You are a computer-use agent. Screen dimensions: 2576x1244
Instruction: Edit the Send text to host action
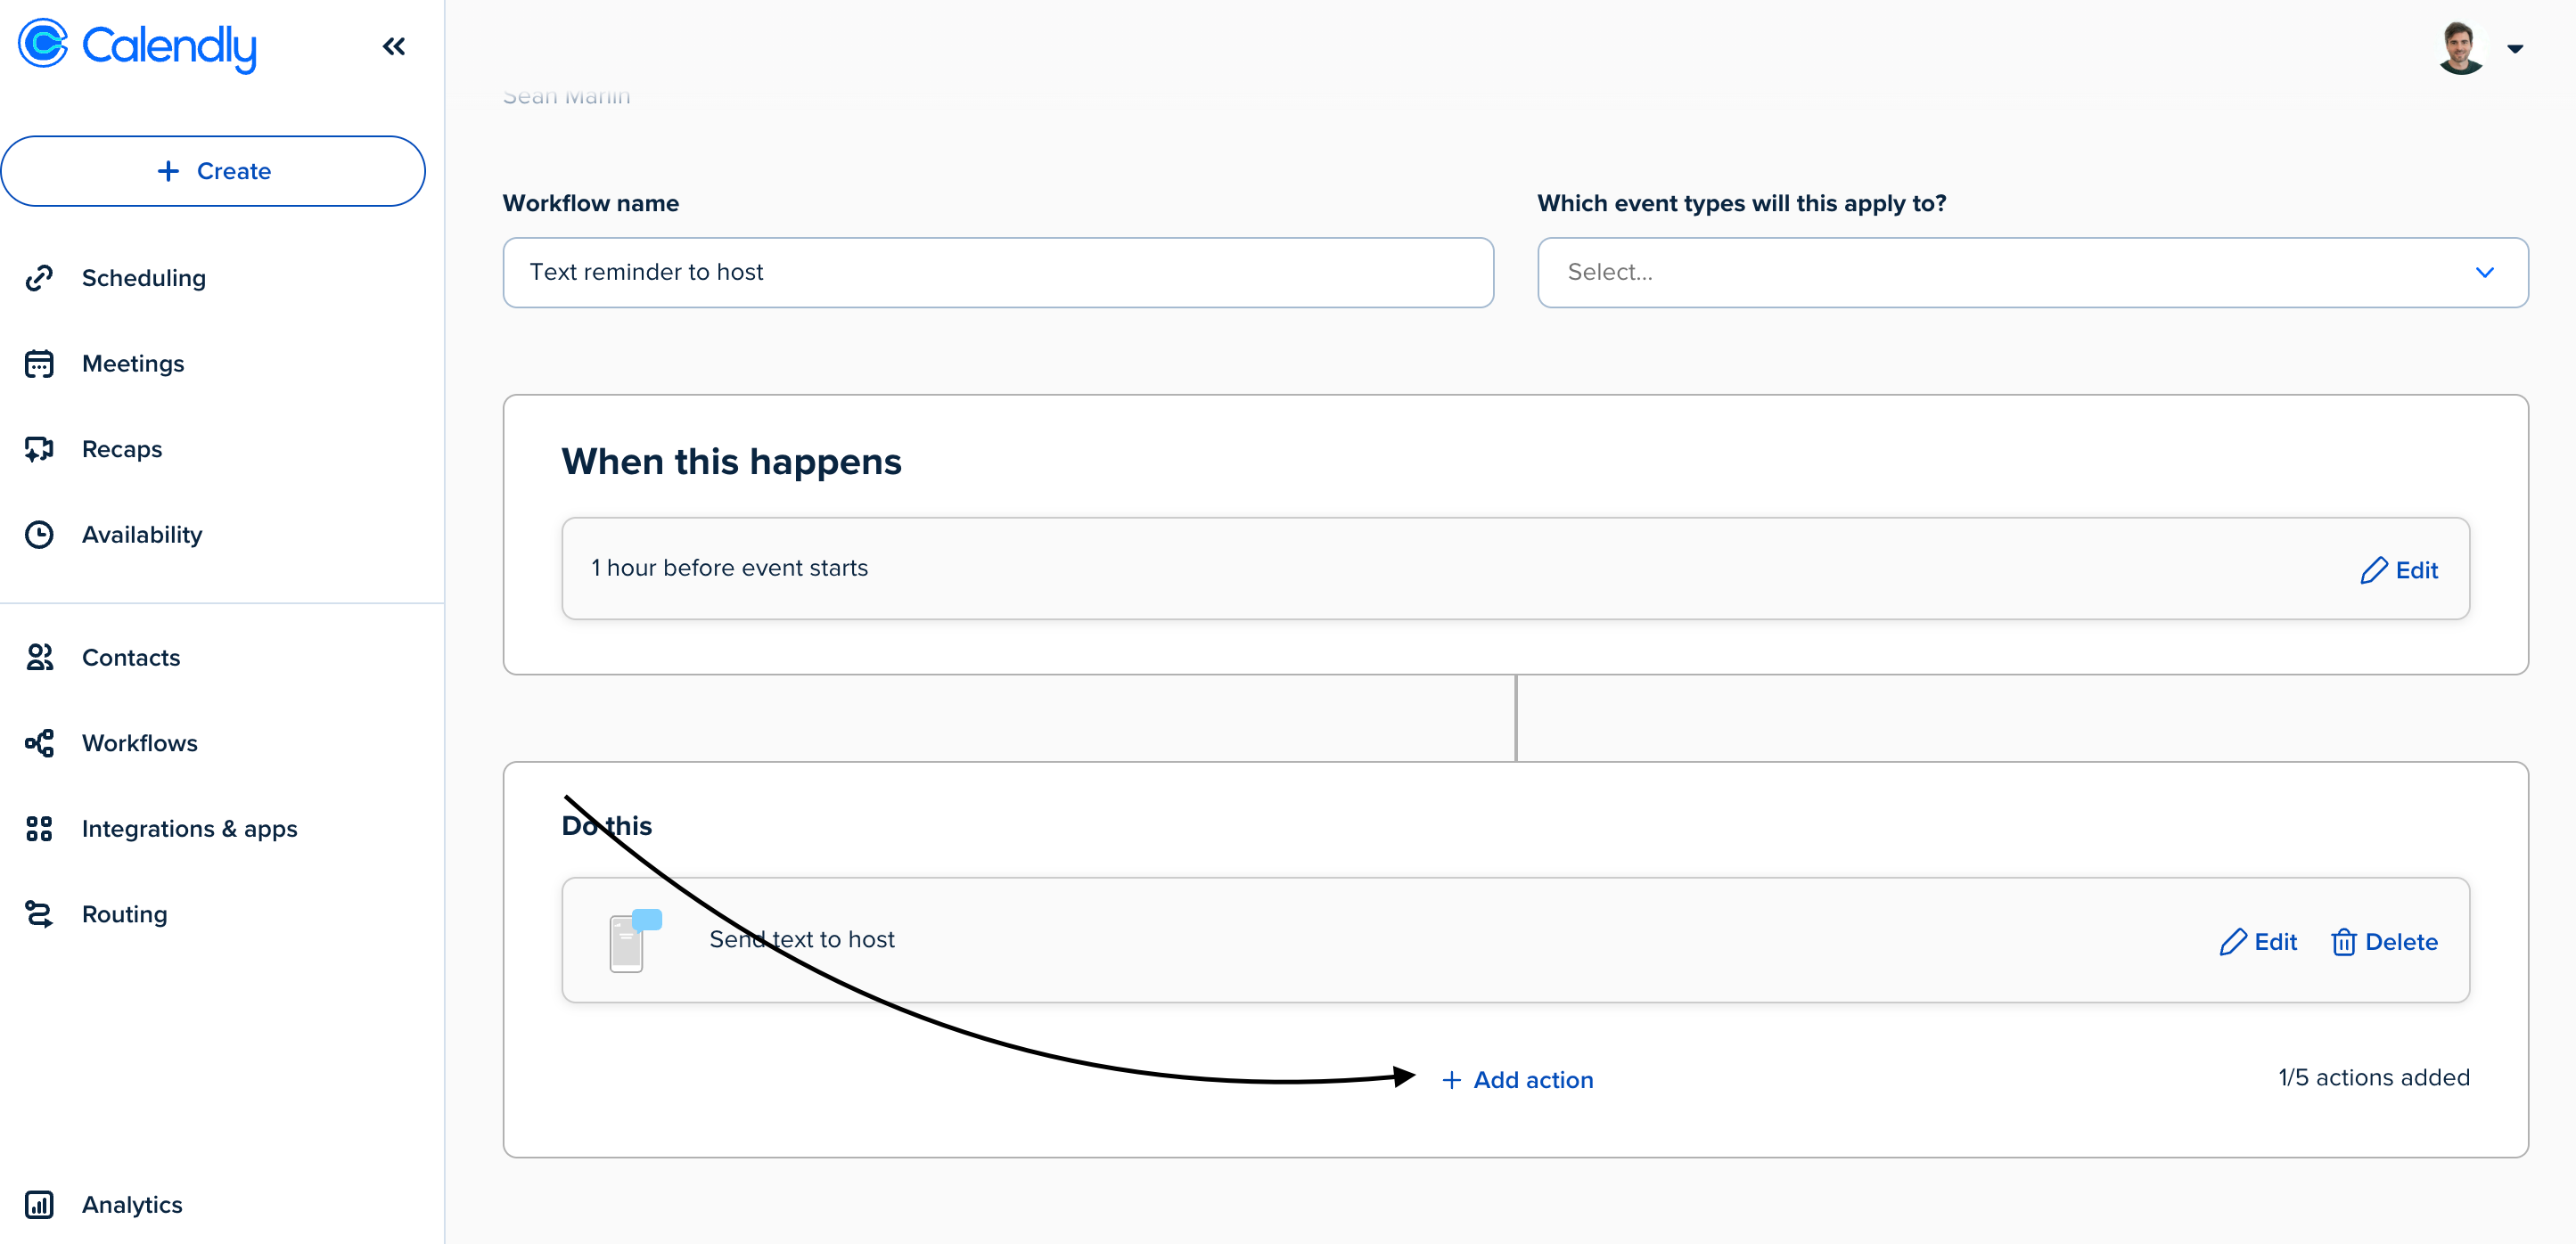point(2258,942)
